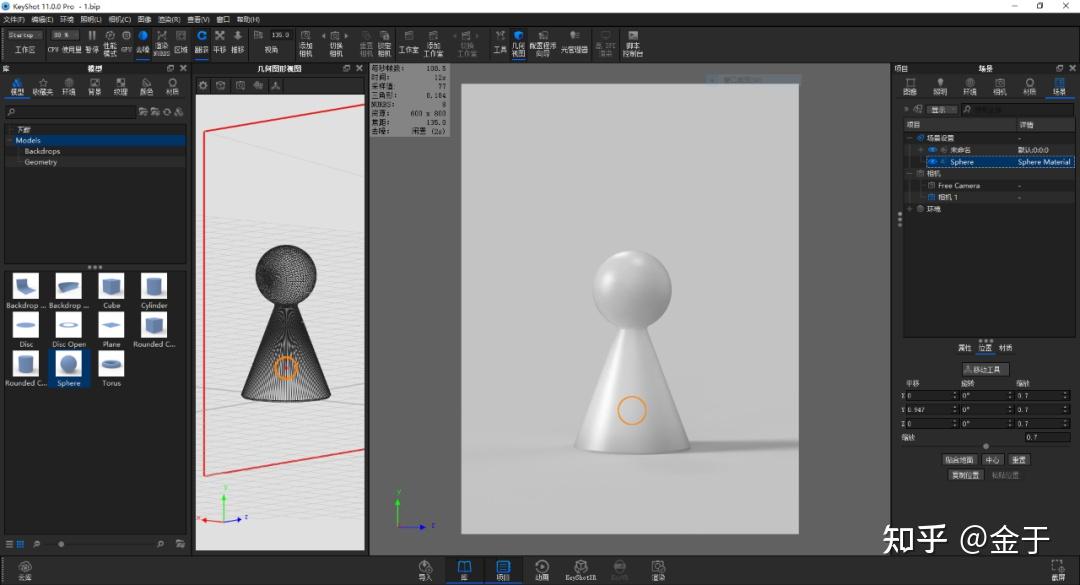Pause the real-time render (暂停)
The height and width of the screenshot is (585, 1080).
[x=92, y=36]
